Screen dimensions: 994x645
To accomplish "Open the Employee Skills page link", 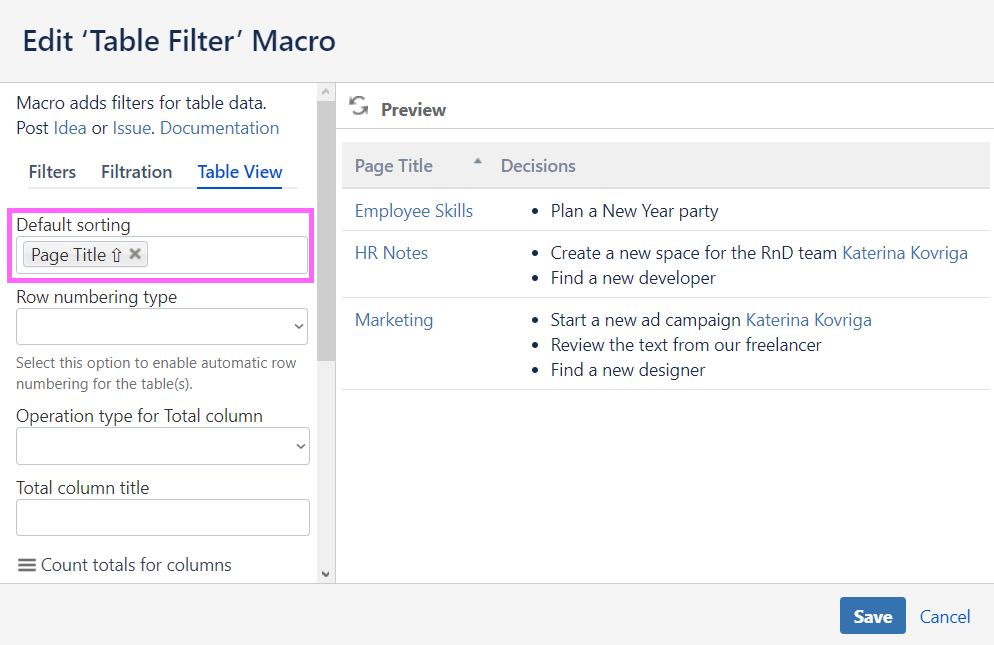I will pos(414,211).
